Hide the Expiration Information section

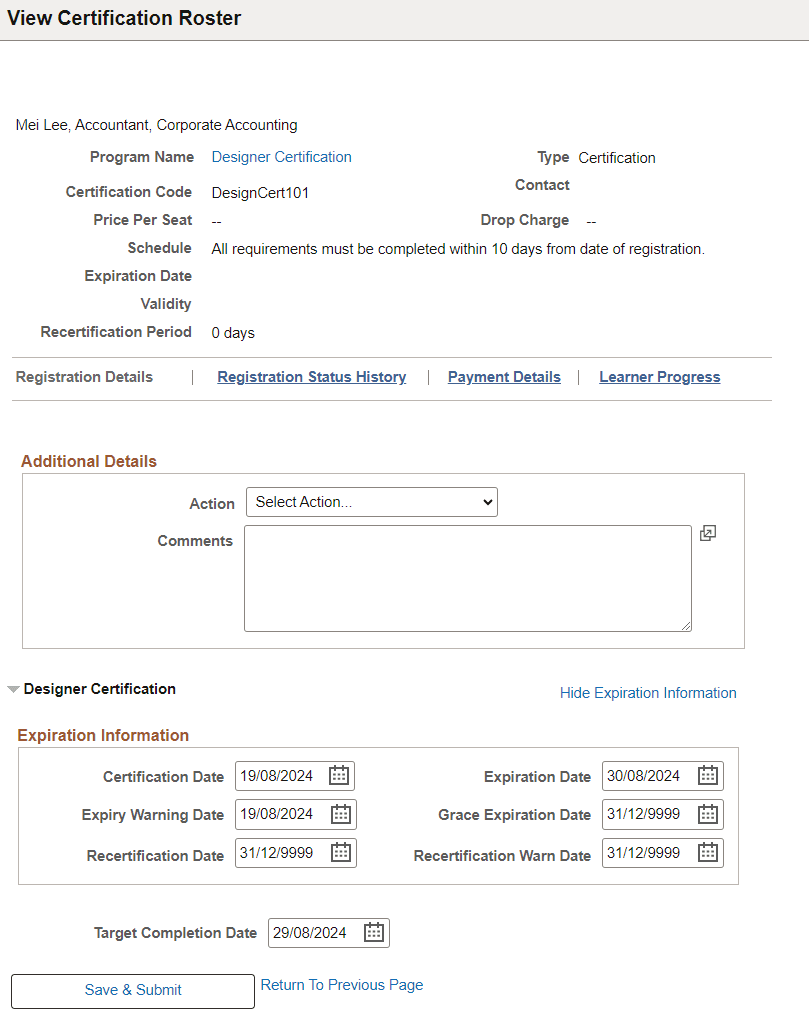[x=647, y=692]
